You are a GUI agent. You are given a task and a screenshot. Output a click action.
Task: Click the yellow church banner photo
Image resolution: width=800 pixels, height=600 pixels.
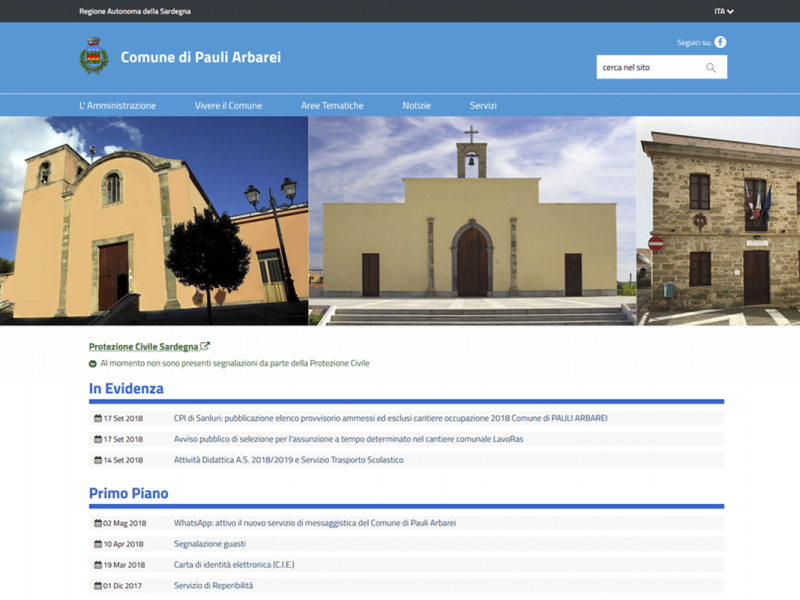(x=472, y=221)
